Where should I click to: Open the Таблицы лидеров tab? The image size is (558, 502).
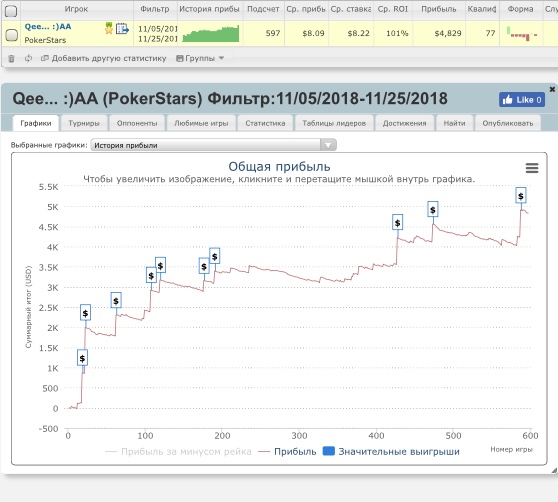334,123
